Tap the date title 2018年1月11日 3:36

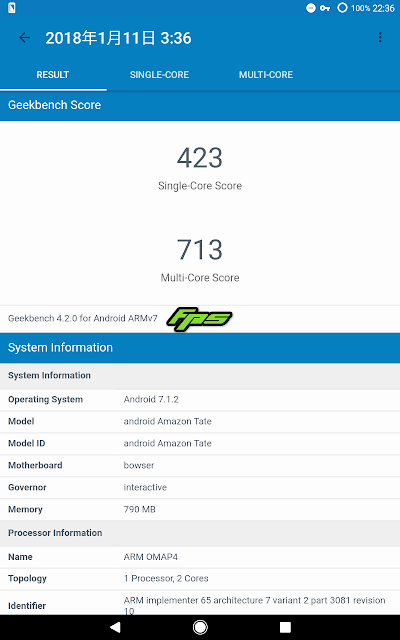(x=118, y=38)
